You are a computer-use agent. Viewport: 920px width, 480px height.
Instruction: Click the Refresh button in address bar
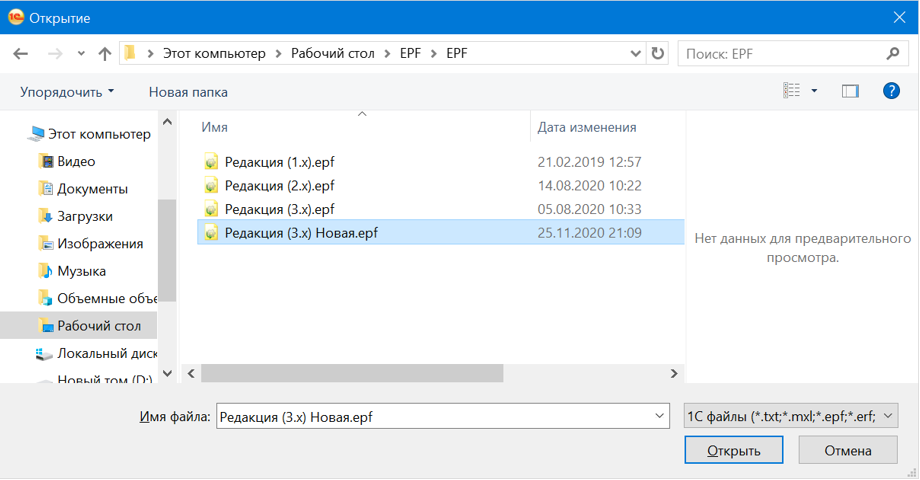tap(657, 54)
